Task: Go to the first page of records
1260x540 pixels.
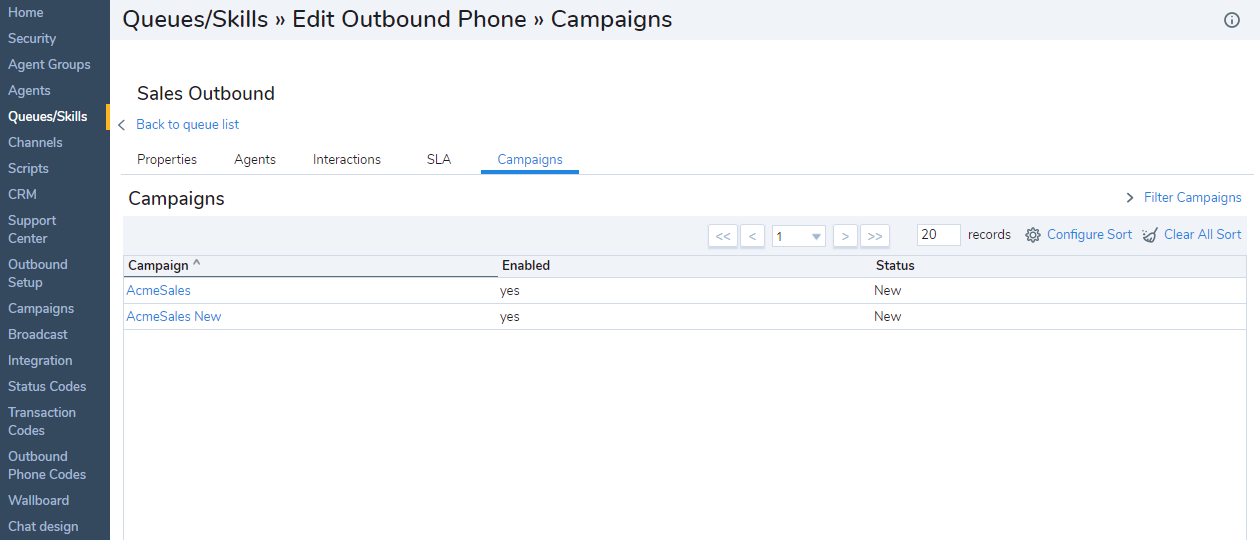Action: (x=722, y=236)
